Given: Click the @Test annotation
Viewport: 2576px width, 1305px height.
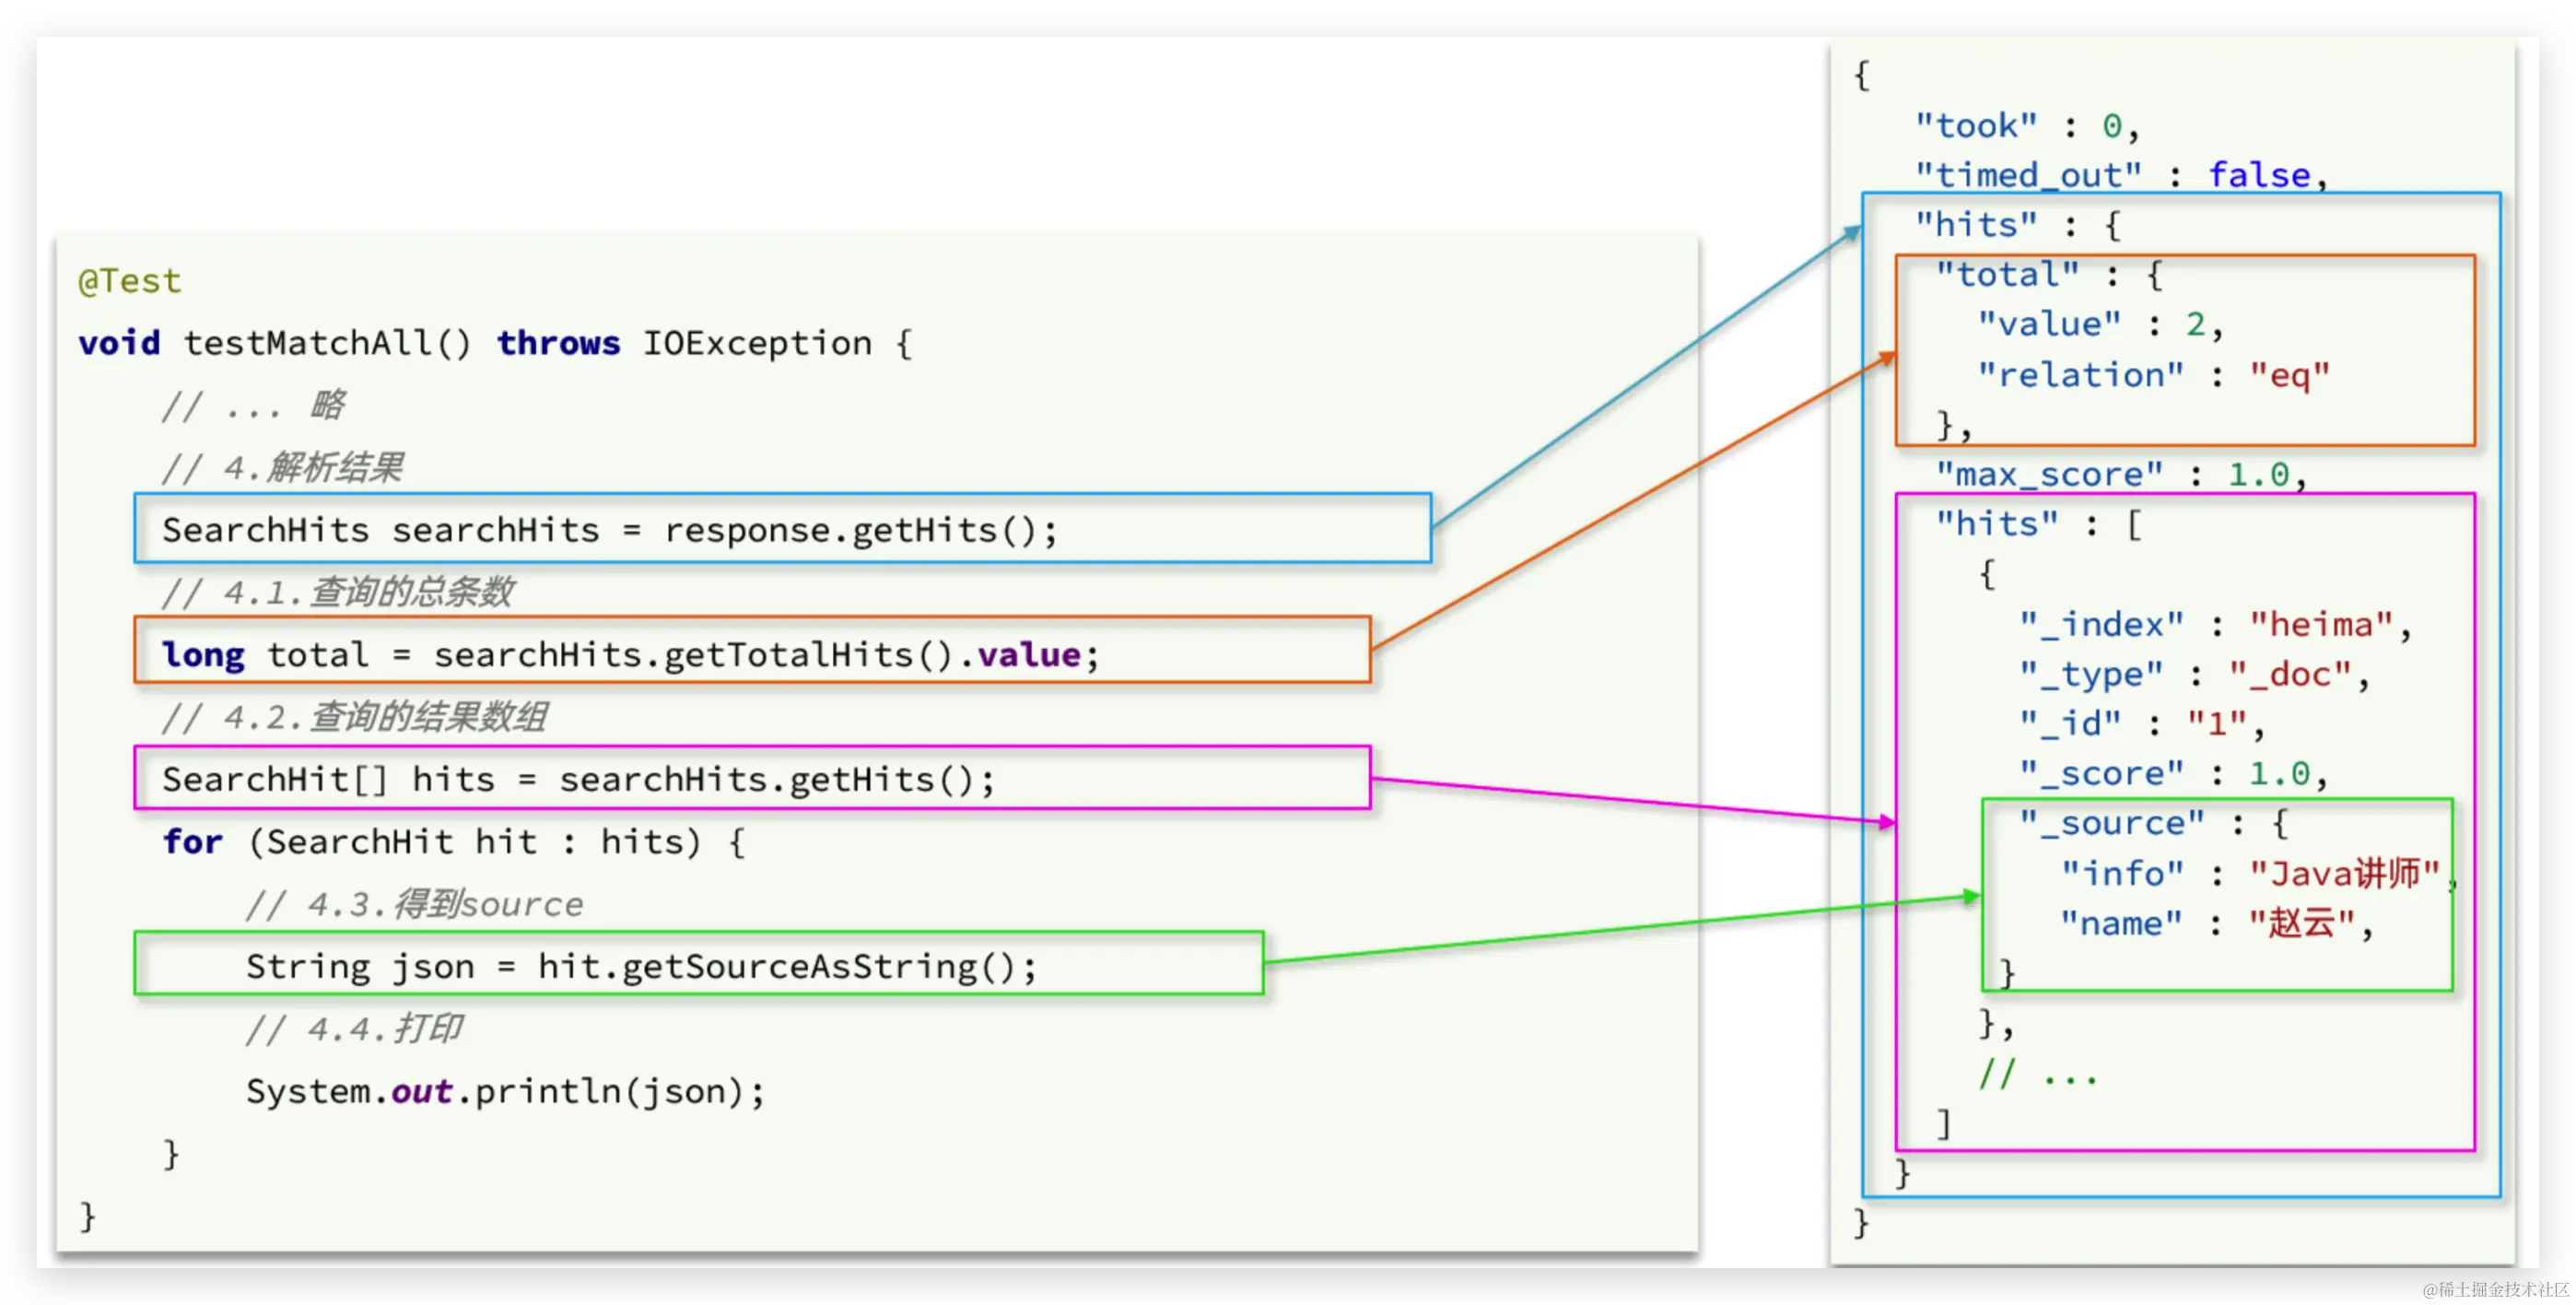Looking at the screenshot, I should coord(130,281).
